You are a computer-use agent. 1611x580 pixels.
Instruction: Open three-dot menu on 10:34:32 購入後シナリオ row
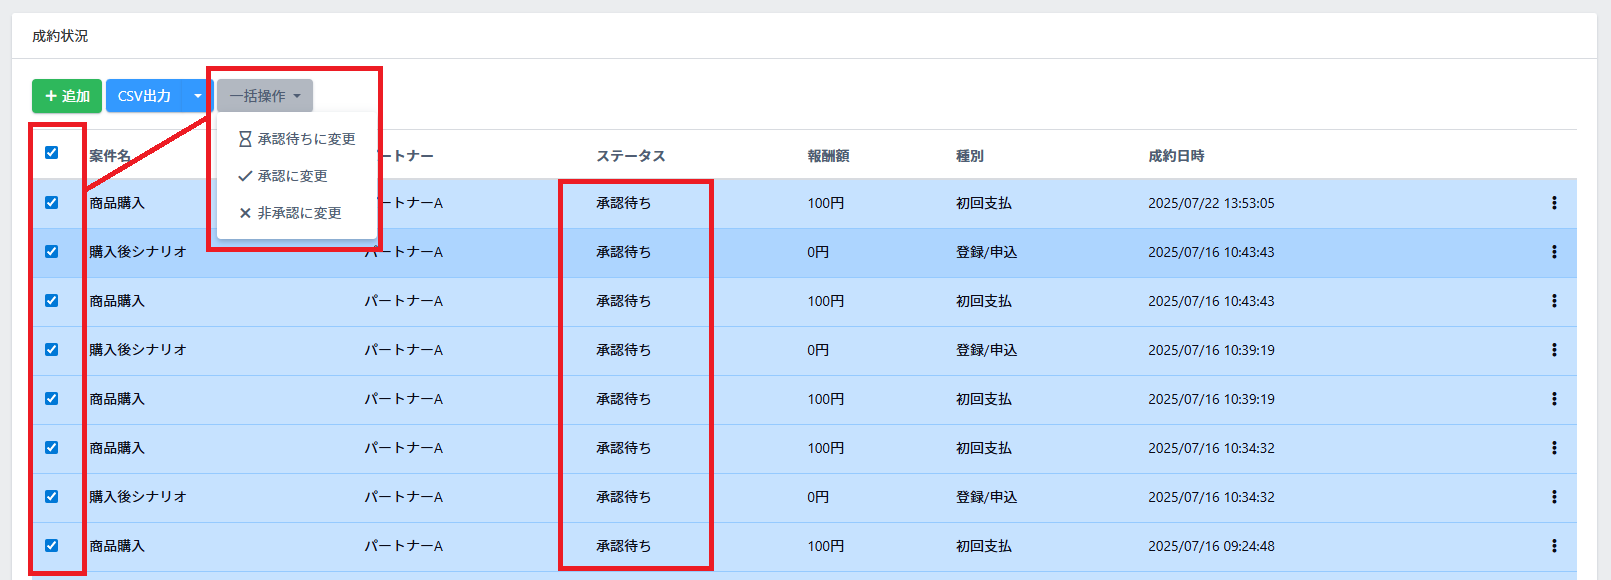click(x=1553, y=497)
